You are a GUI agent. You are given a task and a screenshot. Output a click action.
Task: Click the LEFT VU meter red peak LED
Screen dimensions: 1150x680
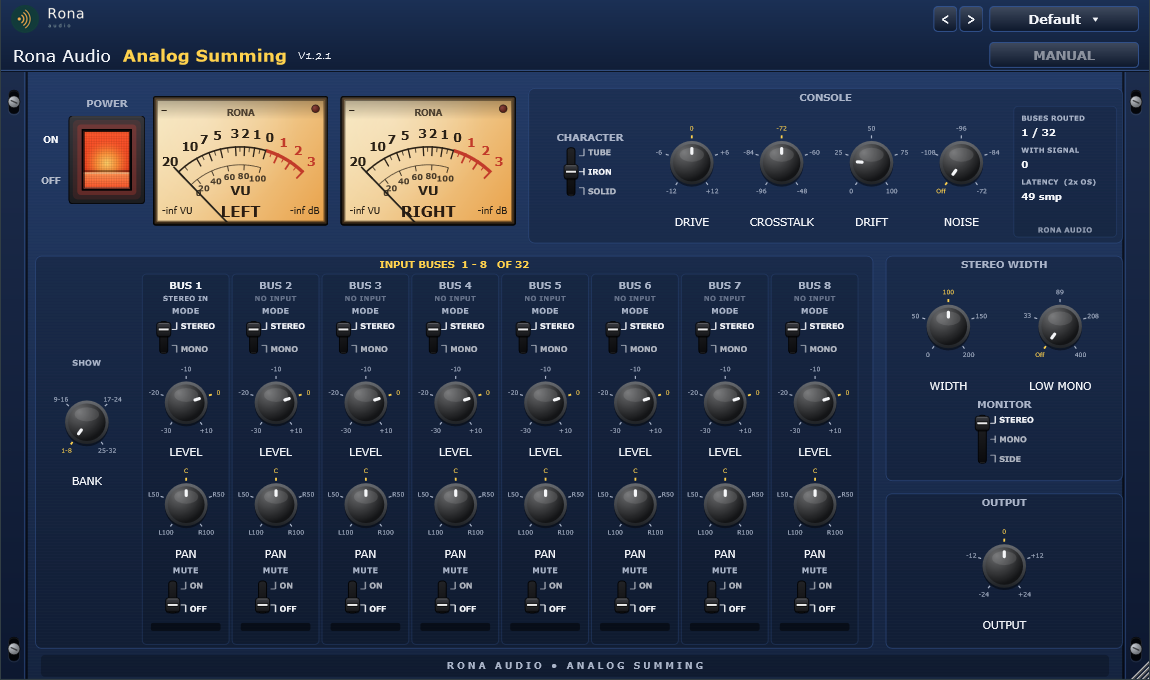315,109
